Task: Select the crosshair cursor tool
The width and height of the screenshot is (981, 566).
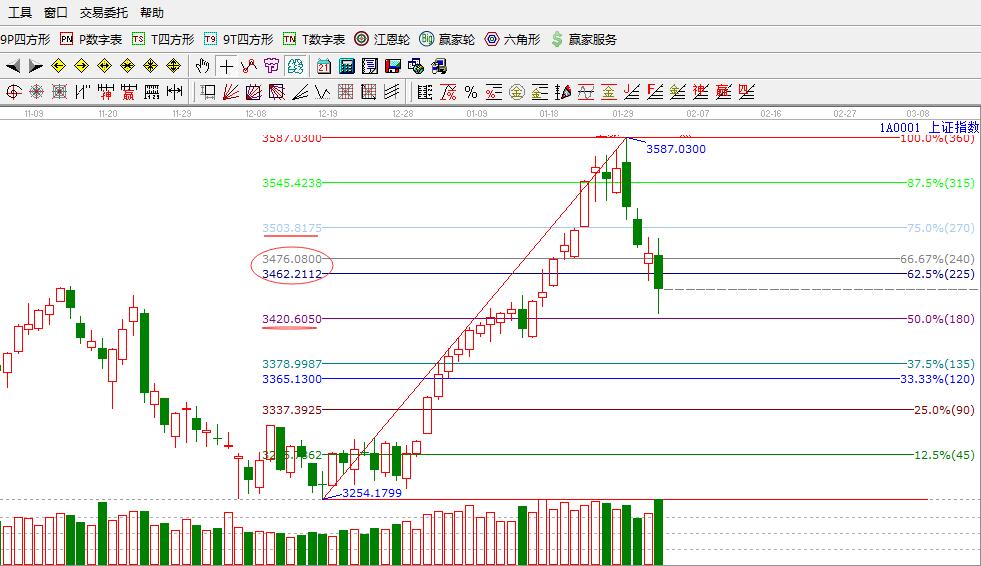Action: 226,66
